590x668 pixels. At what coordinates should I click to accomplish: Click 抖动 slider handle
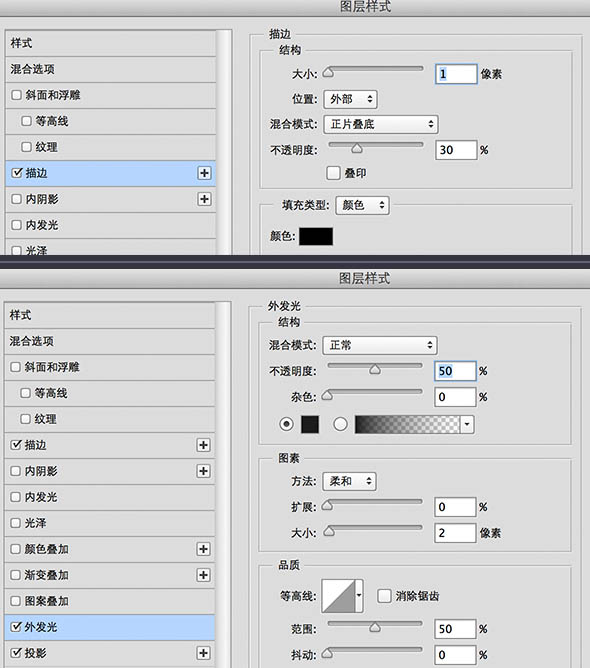coord(327,653)
